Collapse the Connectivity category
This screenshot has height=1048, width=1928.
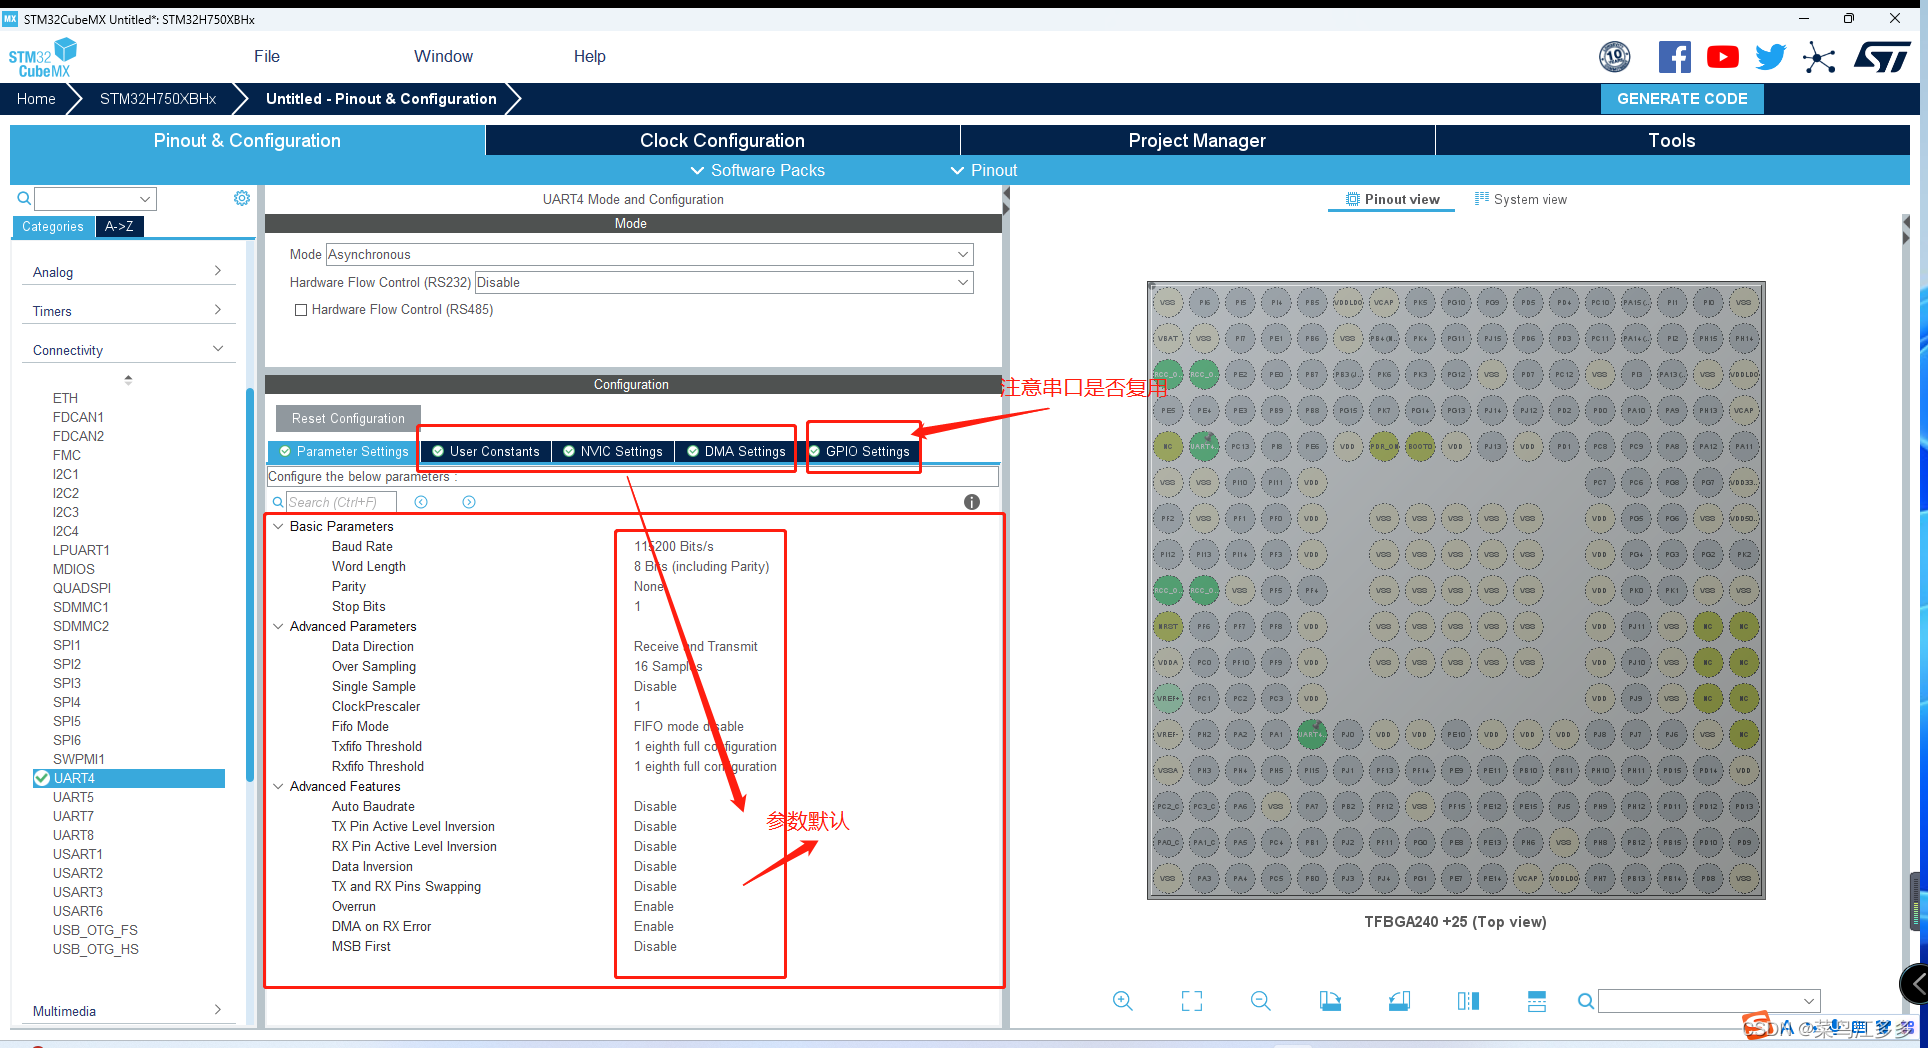[x=127, y=350]
